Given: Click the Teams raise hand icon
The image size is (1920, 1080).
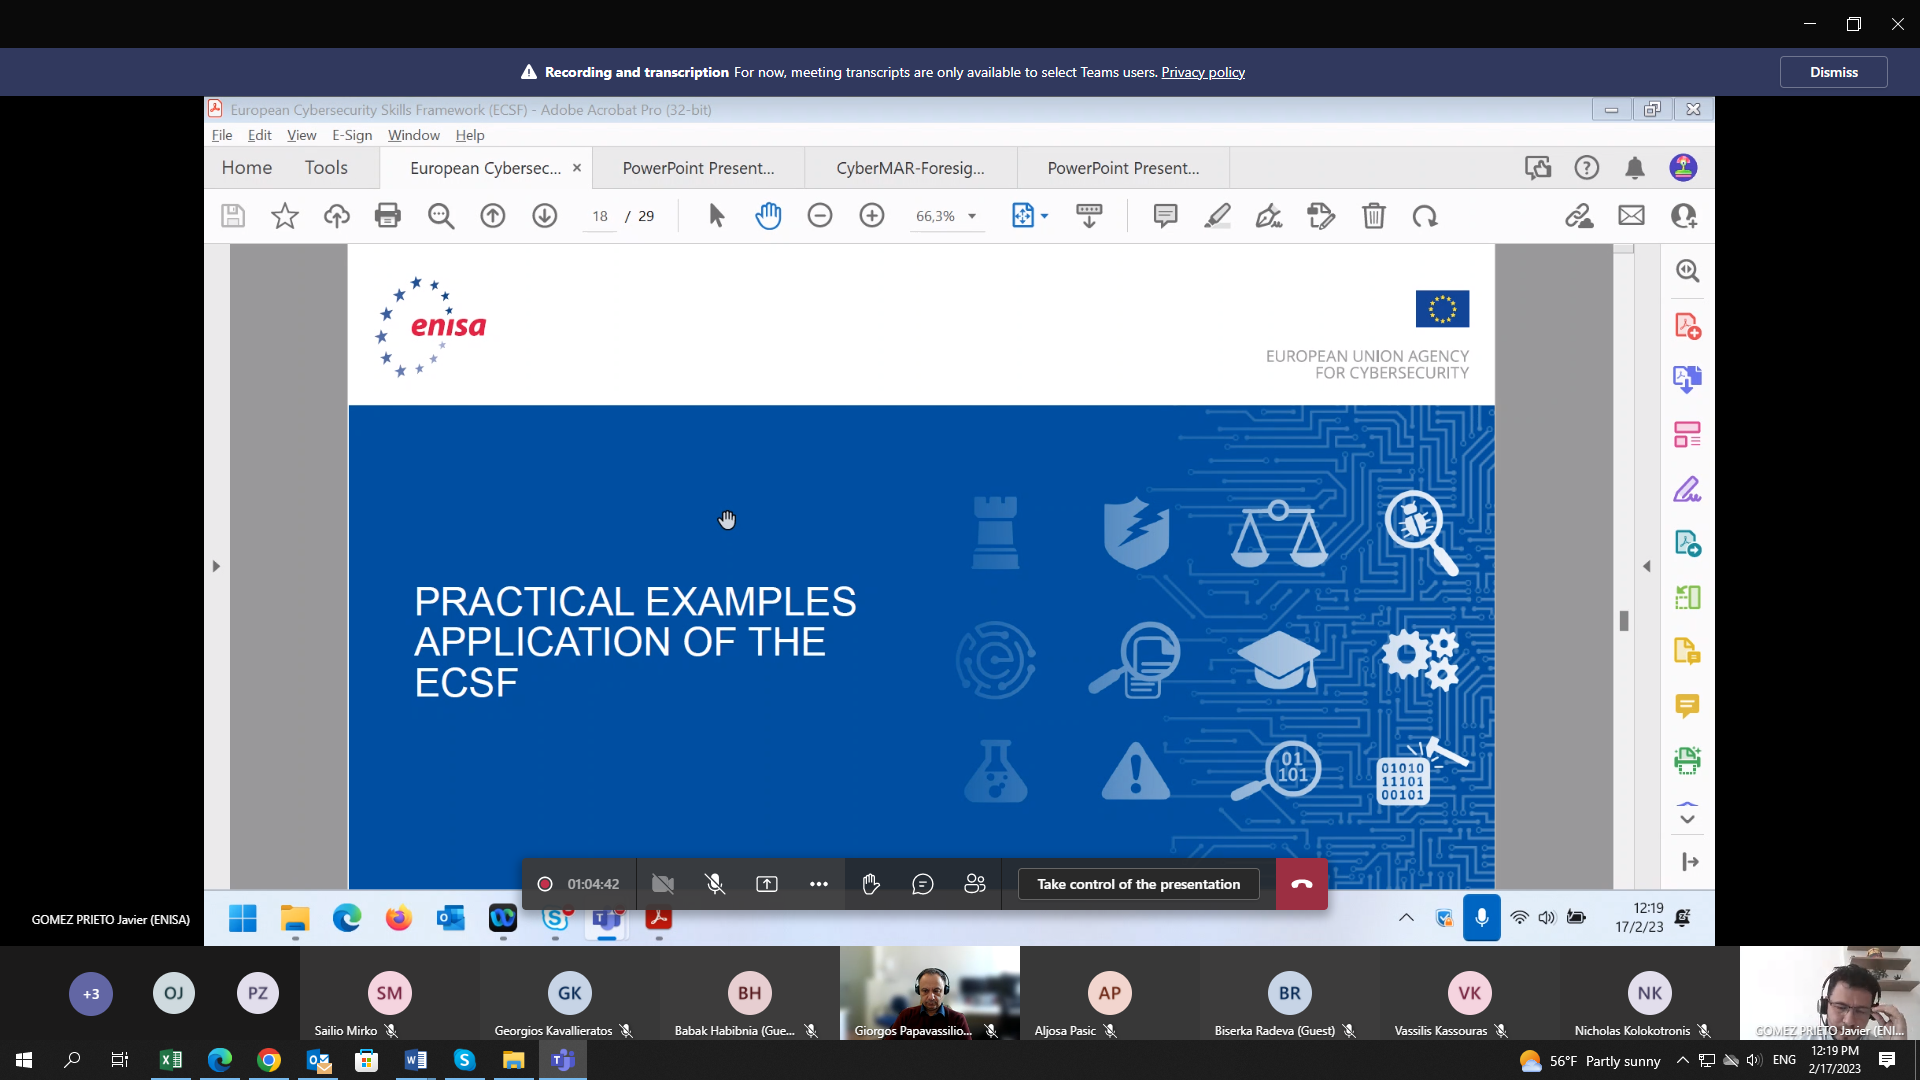Looking at the screenshot, I should tap(871, 884).
